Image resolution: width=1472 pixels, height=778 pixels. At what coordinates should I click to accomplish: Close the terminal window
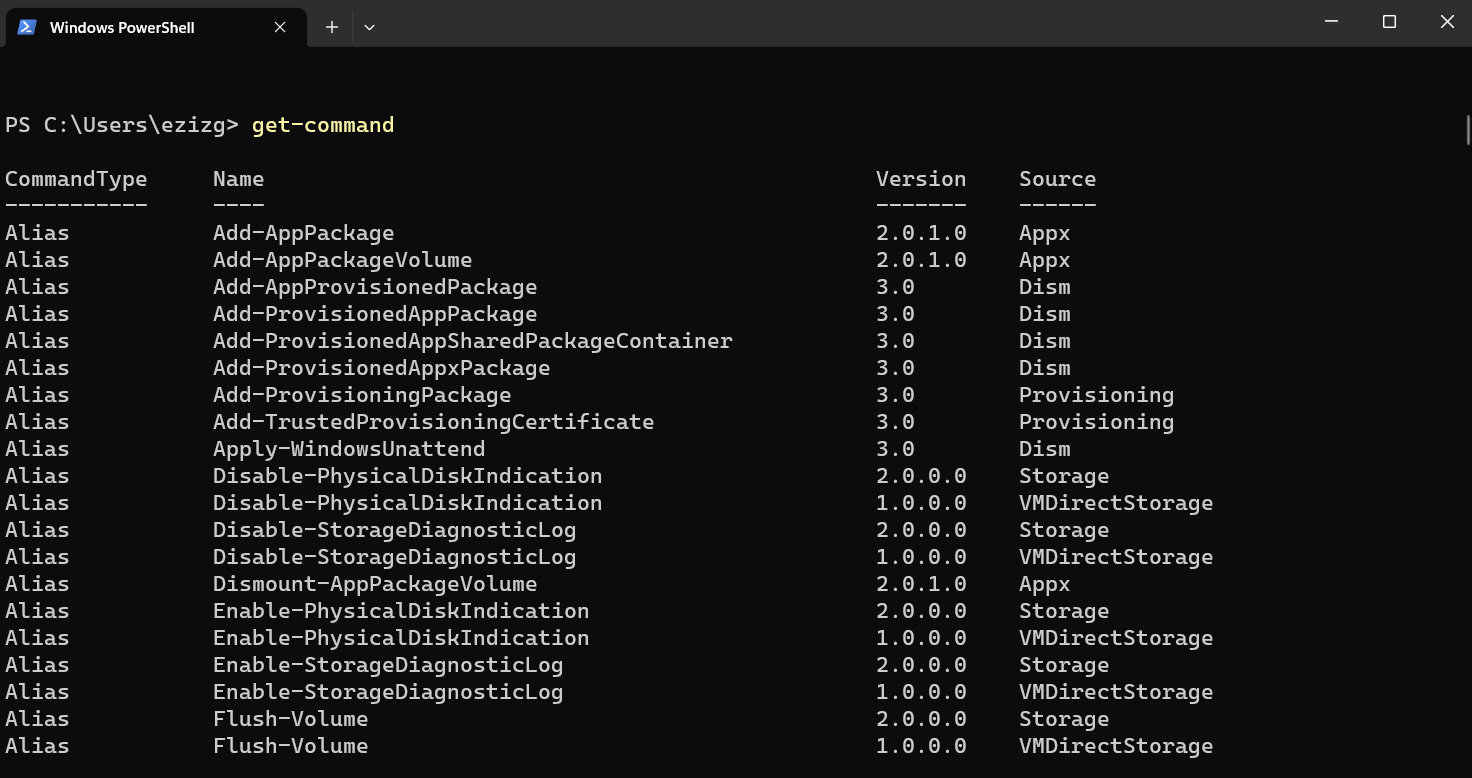(x=1446, y=22)
